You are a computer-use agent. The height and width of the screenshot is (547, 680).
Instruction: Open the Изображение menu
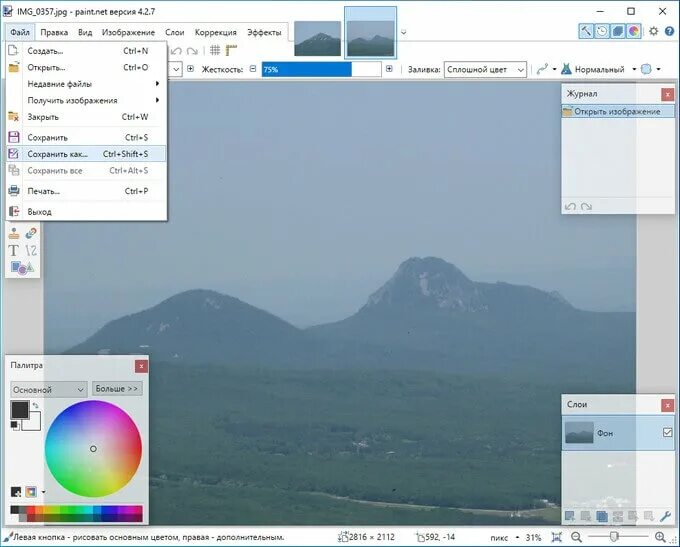128,32
